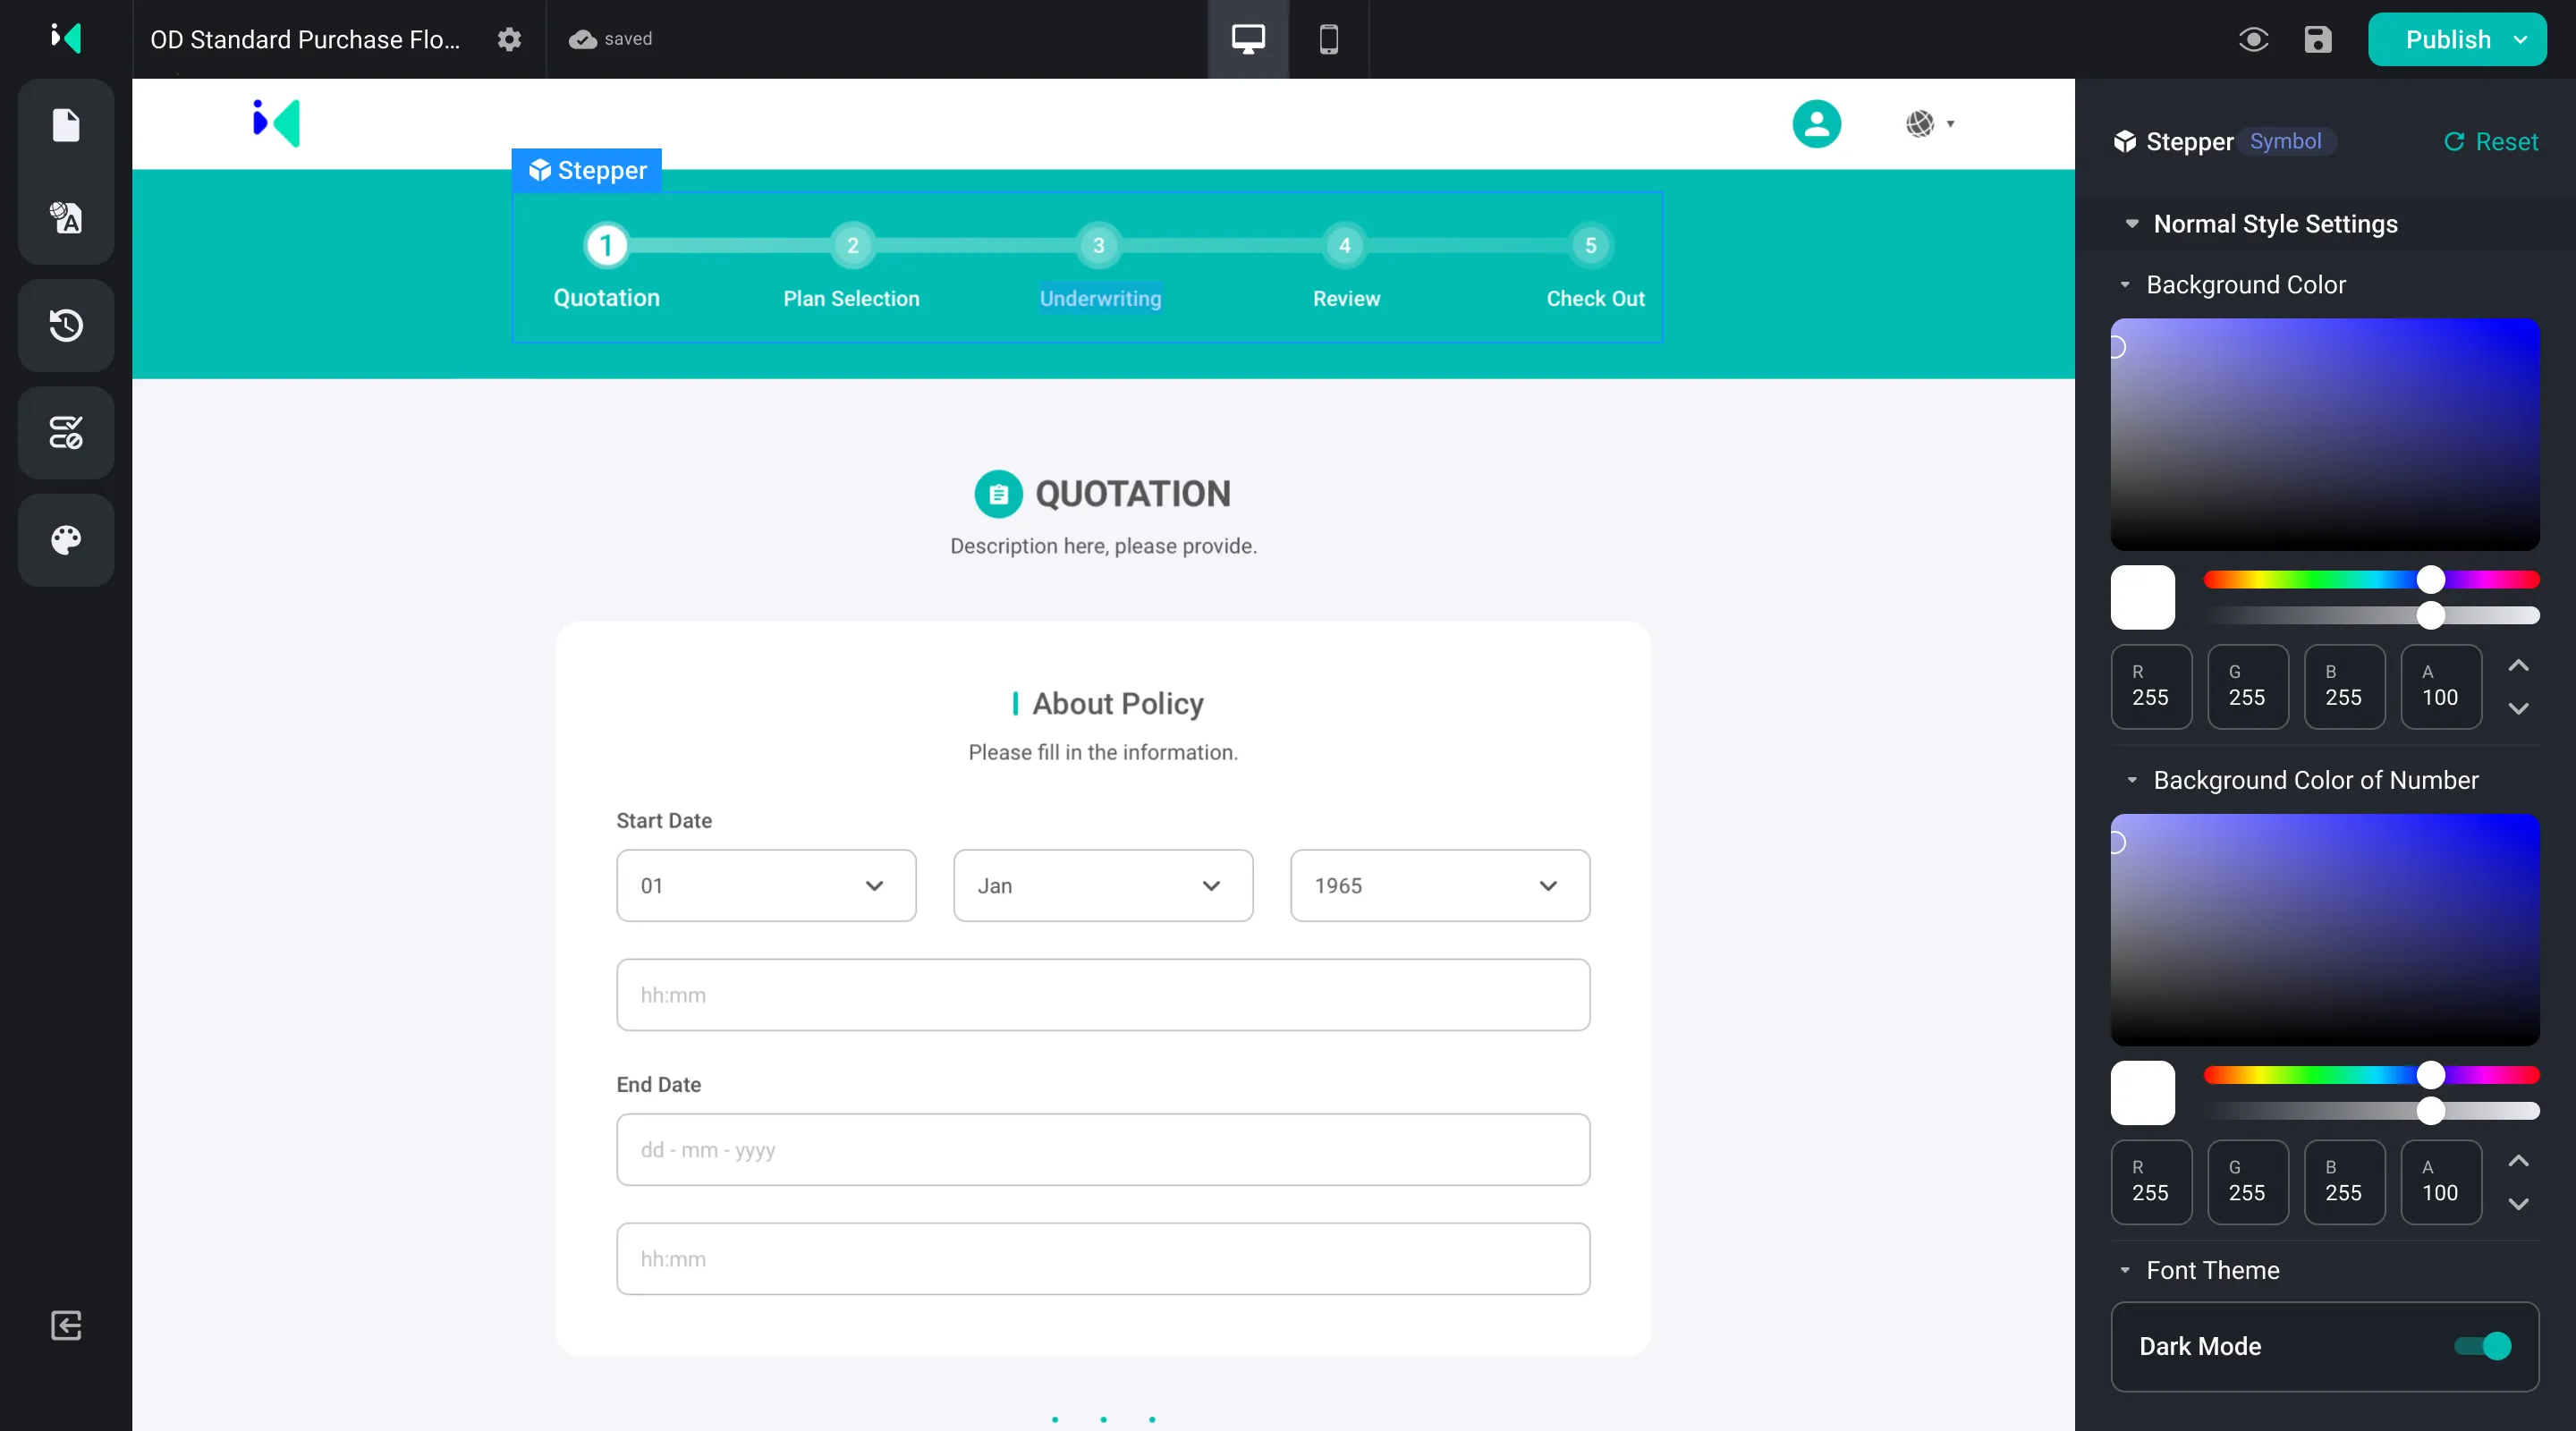Open the Start Date month dropdown showing Jan

[x=1102, y=885]
